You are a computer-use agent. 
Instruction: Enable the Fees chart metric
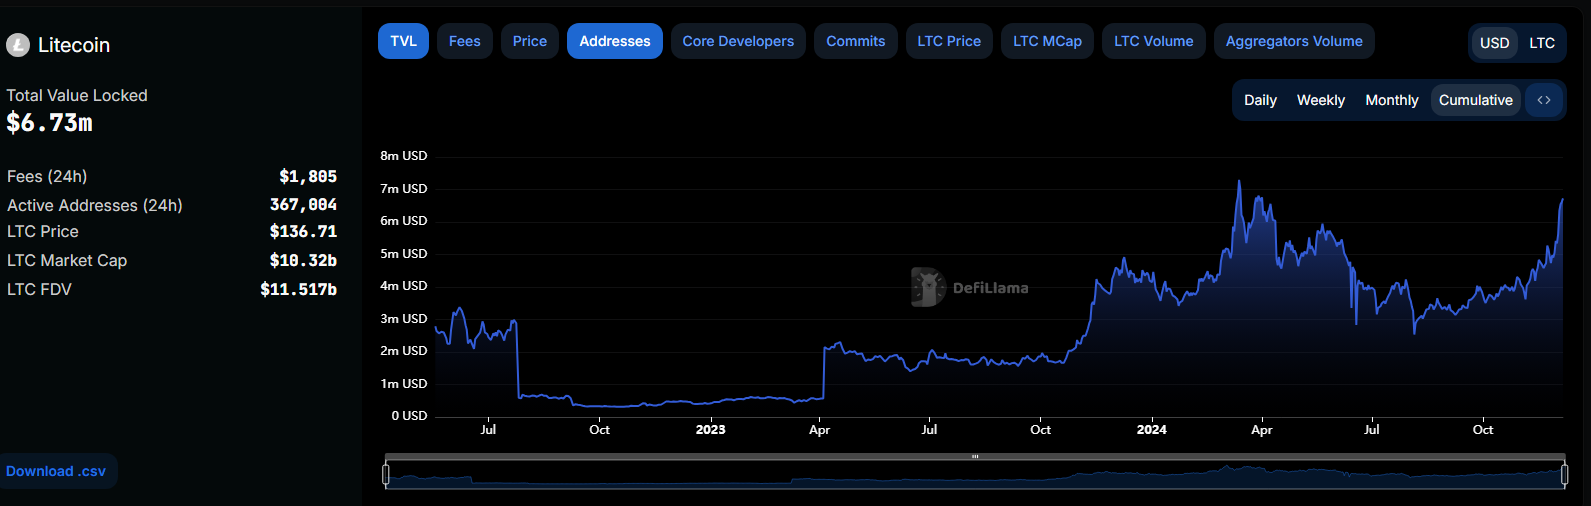coord(464,41)
